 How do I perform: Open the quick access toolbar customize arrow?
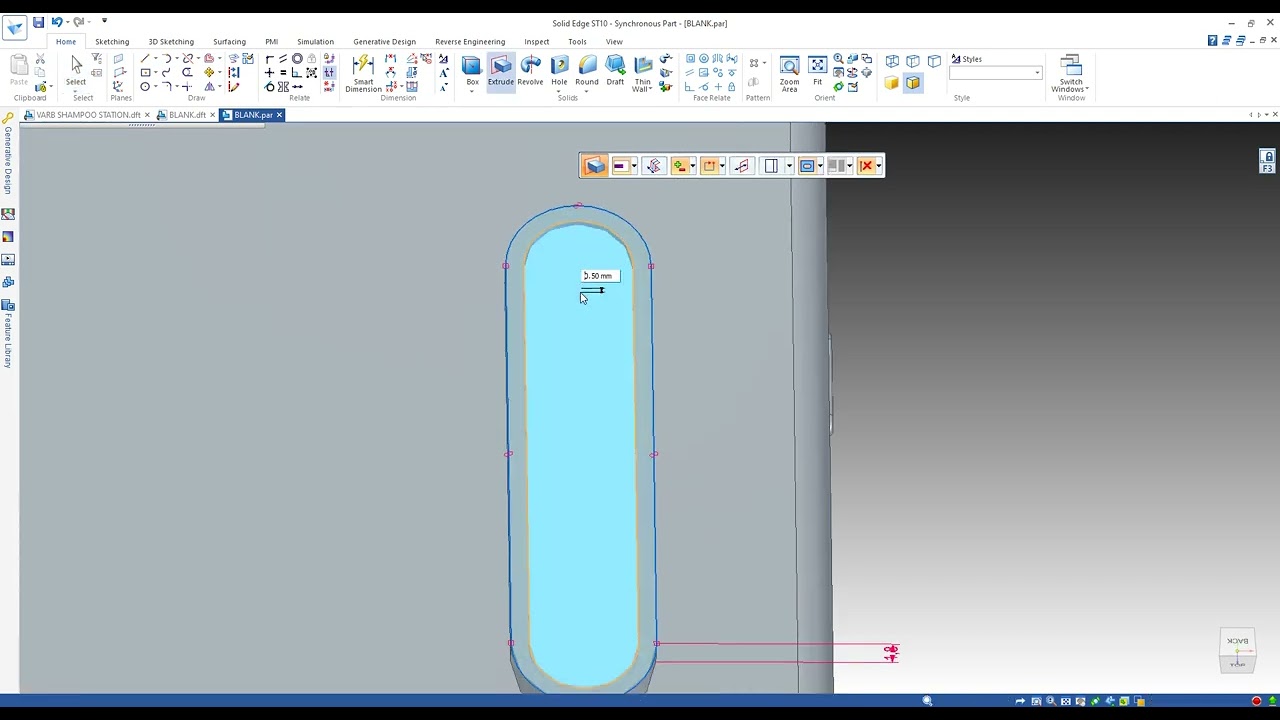click(104, 21)
